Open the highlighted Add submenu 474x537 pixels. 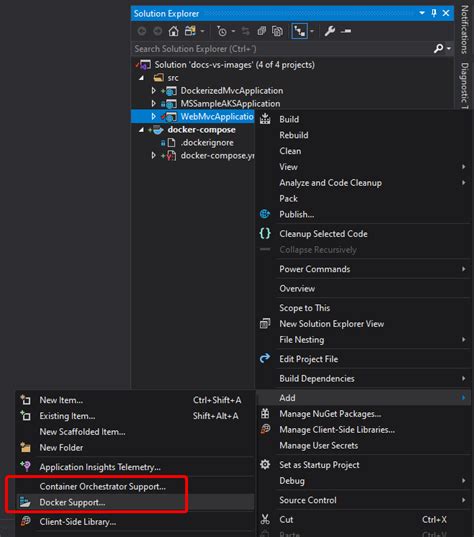pyautogui.click(x=363, y=398)
